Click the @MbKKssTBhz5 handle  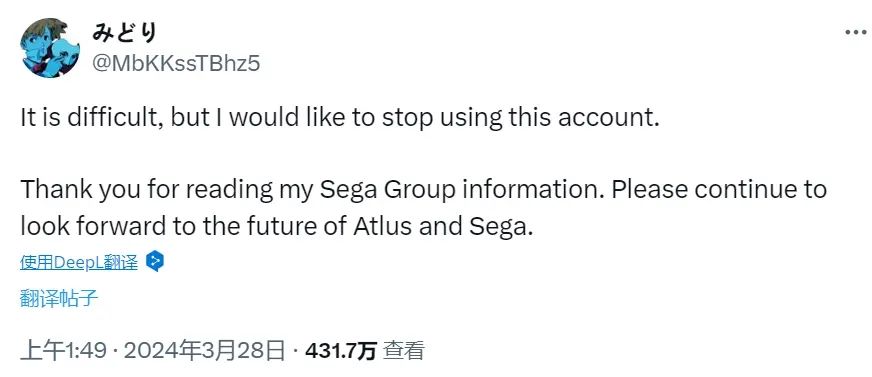tap(176, 64)
